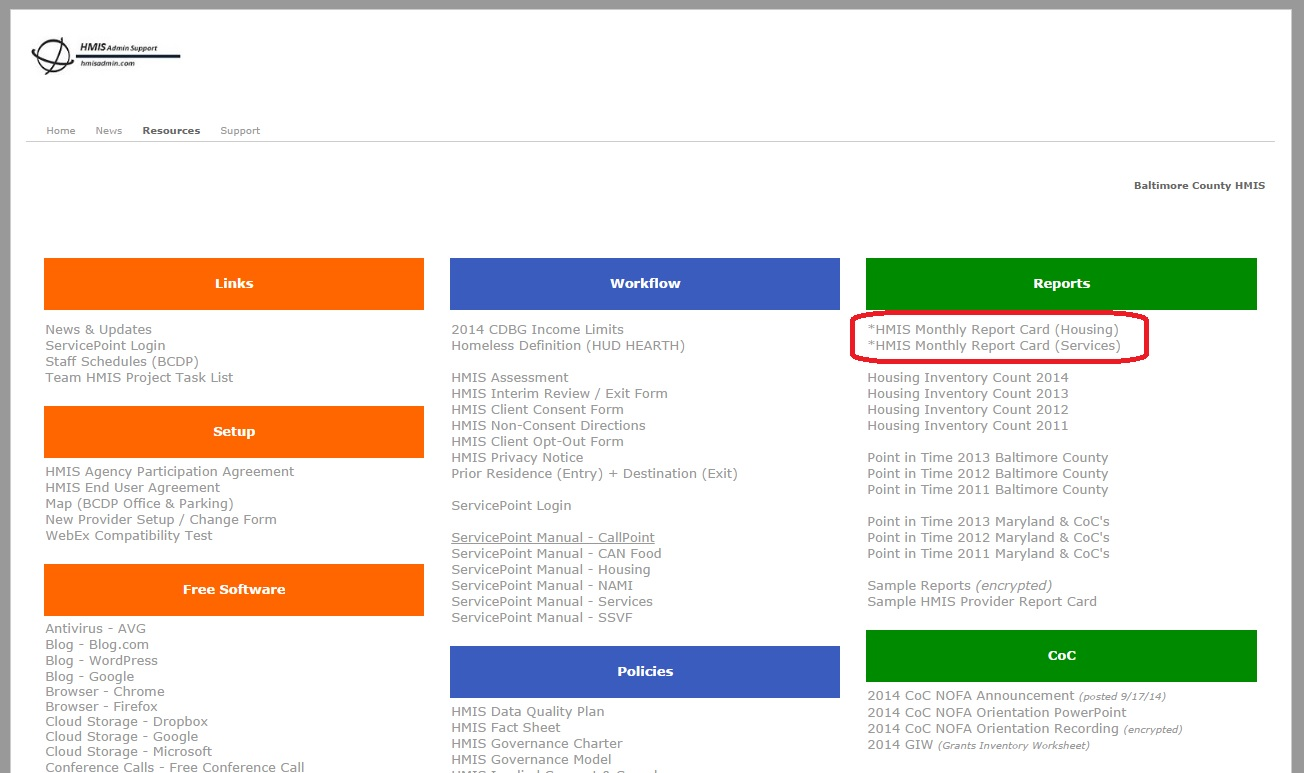Open the 2014 CDBG Income Limits link
1304x773 pixels.
click(537, 329)
